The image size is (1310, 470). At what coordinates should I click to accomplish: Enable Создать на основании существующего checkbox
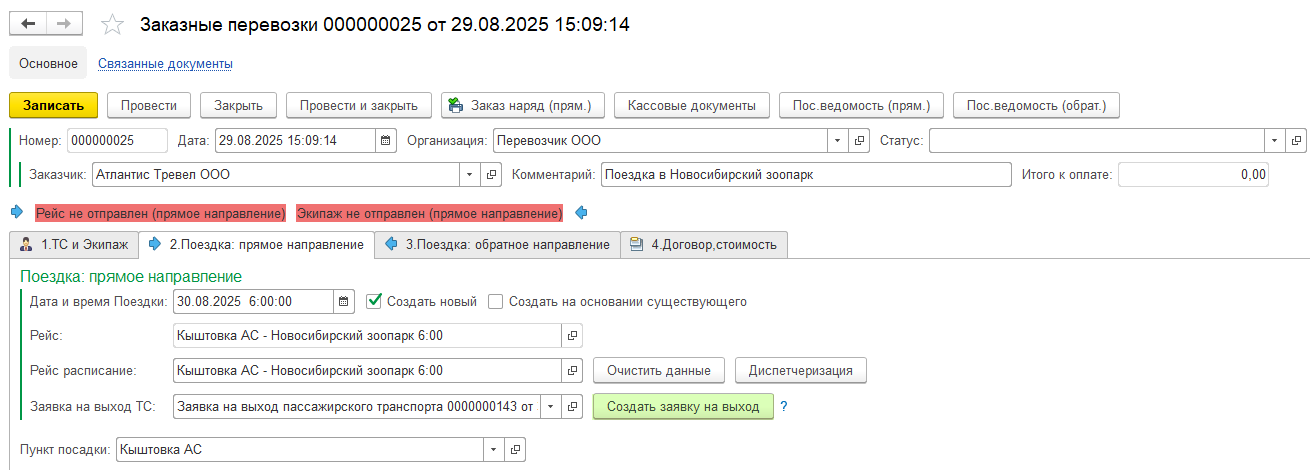coord(496,301)
